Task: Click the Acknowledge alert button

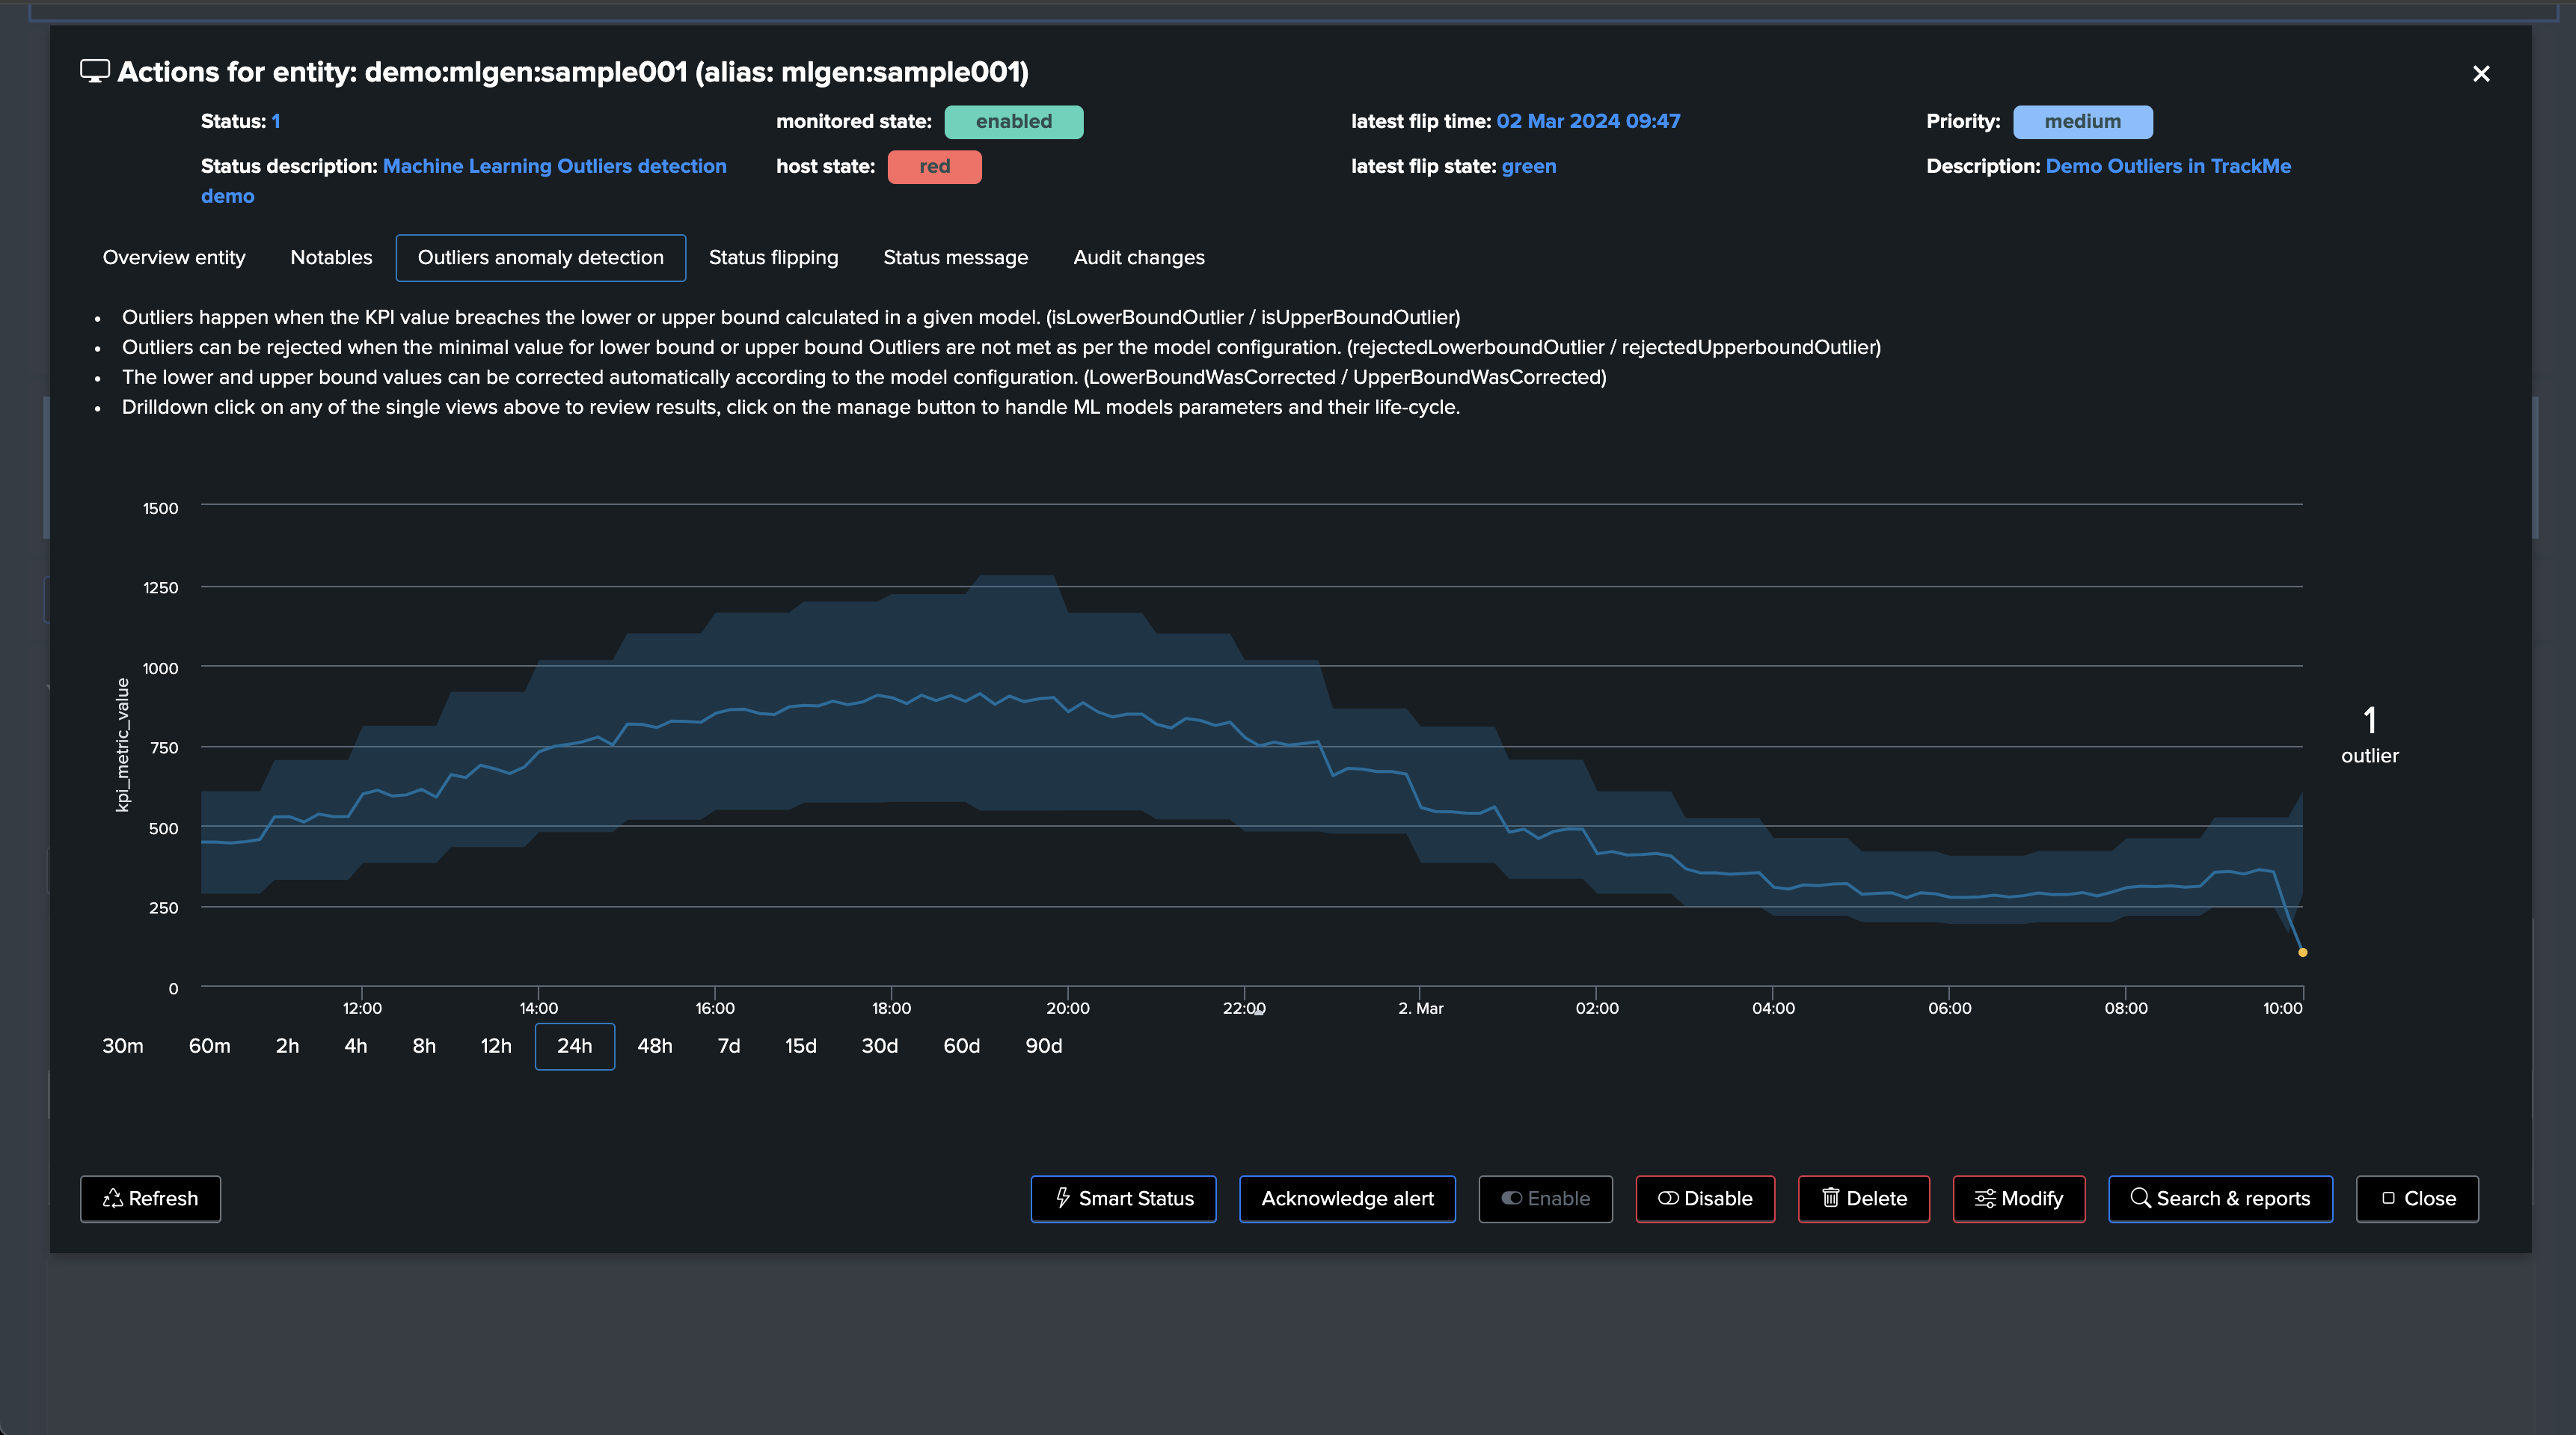Action: 1347,1198
